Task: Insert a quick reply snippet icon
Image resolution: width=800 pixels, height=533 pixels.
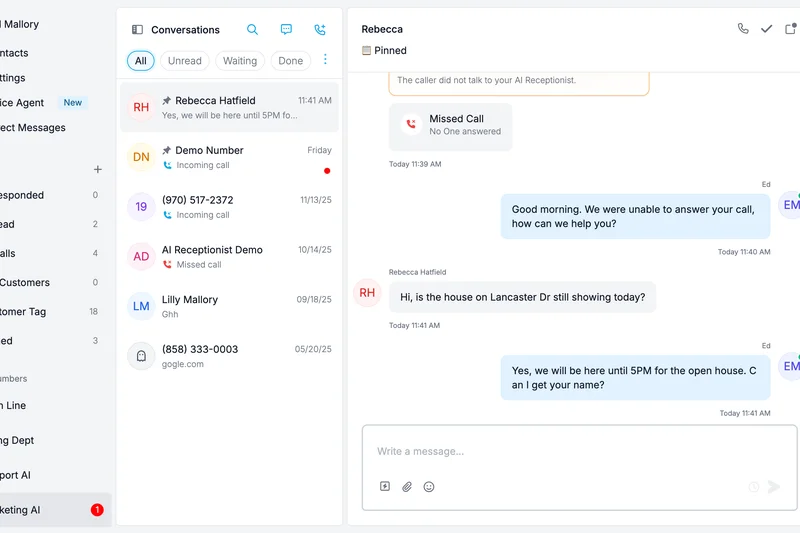Action: 385,487
